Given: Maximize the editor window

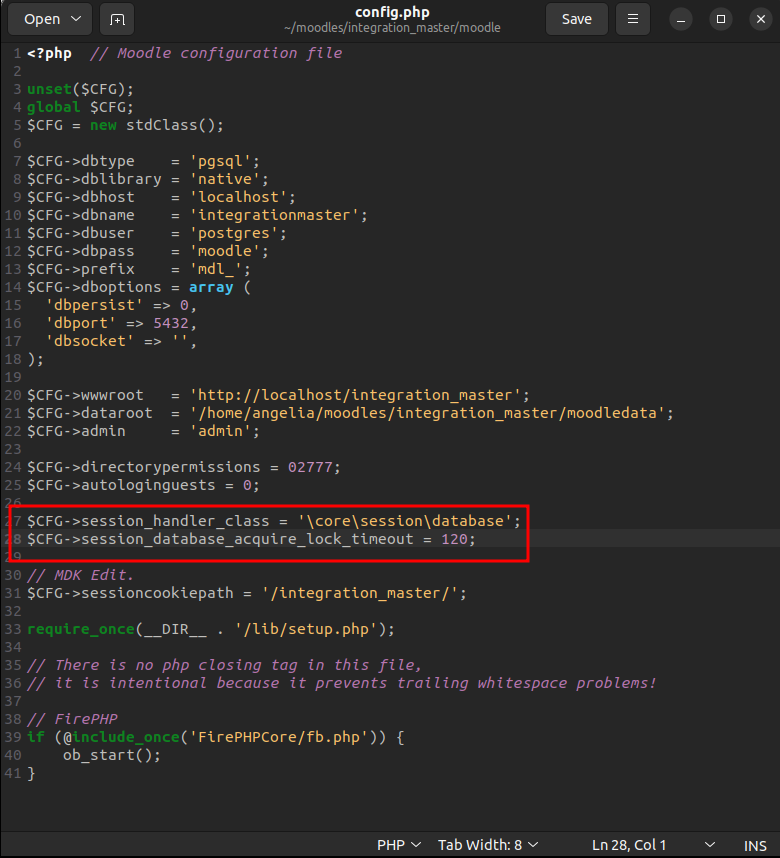Looking at the screenshot, I should [721, 19].
